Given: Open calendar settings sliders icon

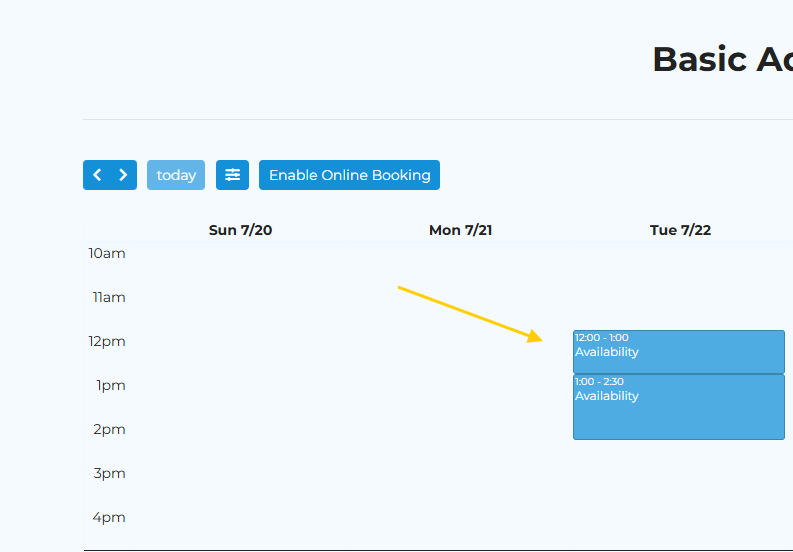Looking at the screenshot, I should click(x=232, y=175).
